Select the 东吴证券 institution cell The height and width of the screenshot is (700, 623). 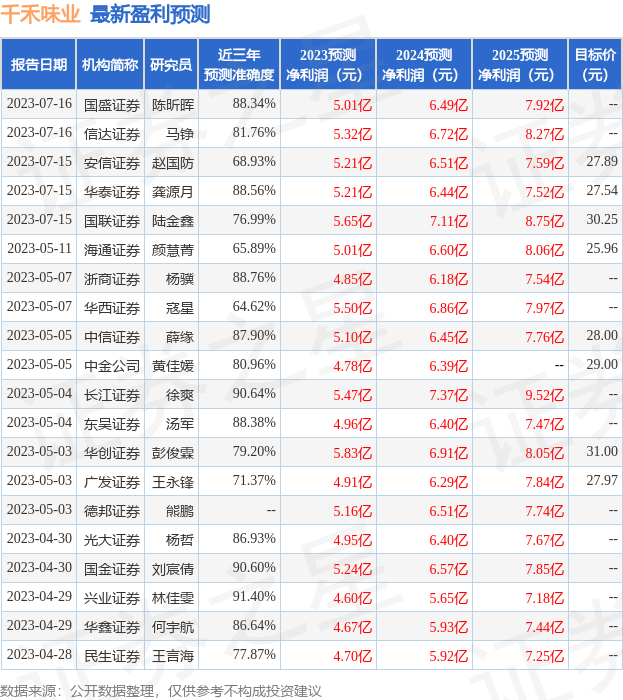click(x=112, y=425)
